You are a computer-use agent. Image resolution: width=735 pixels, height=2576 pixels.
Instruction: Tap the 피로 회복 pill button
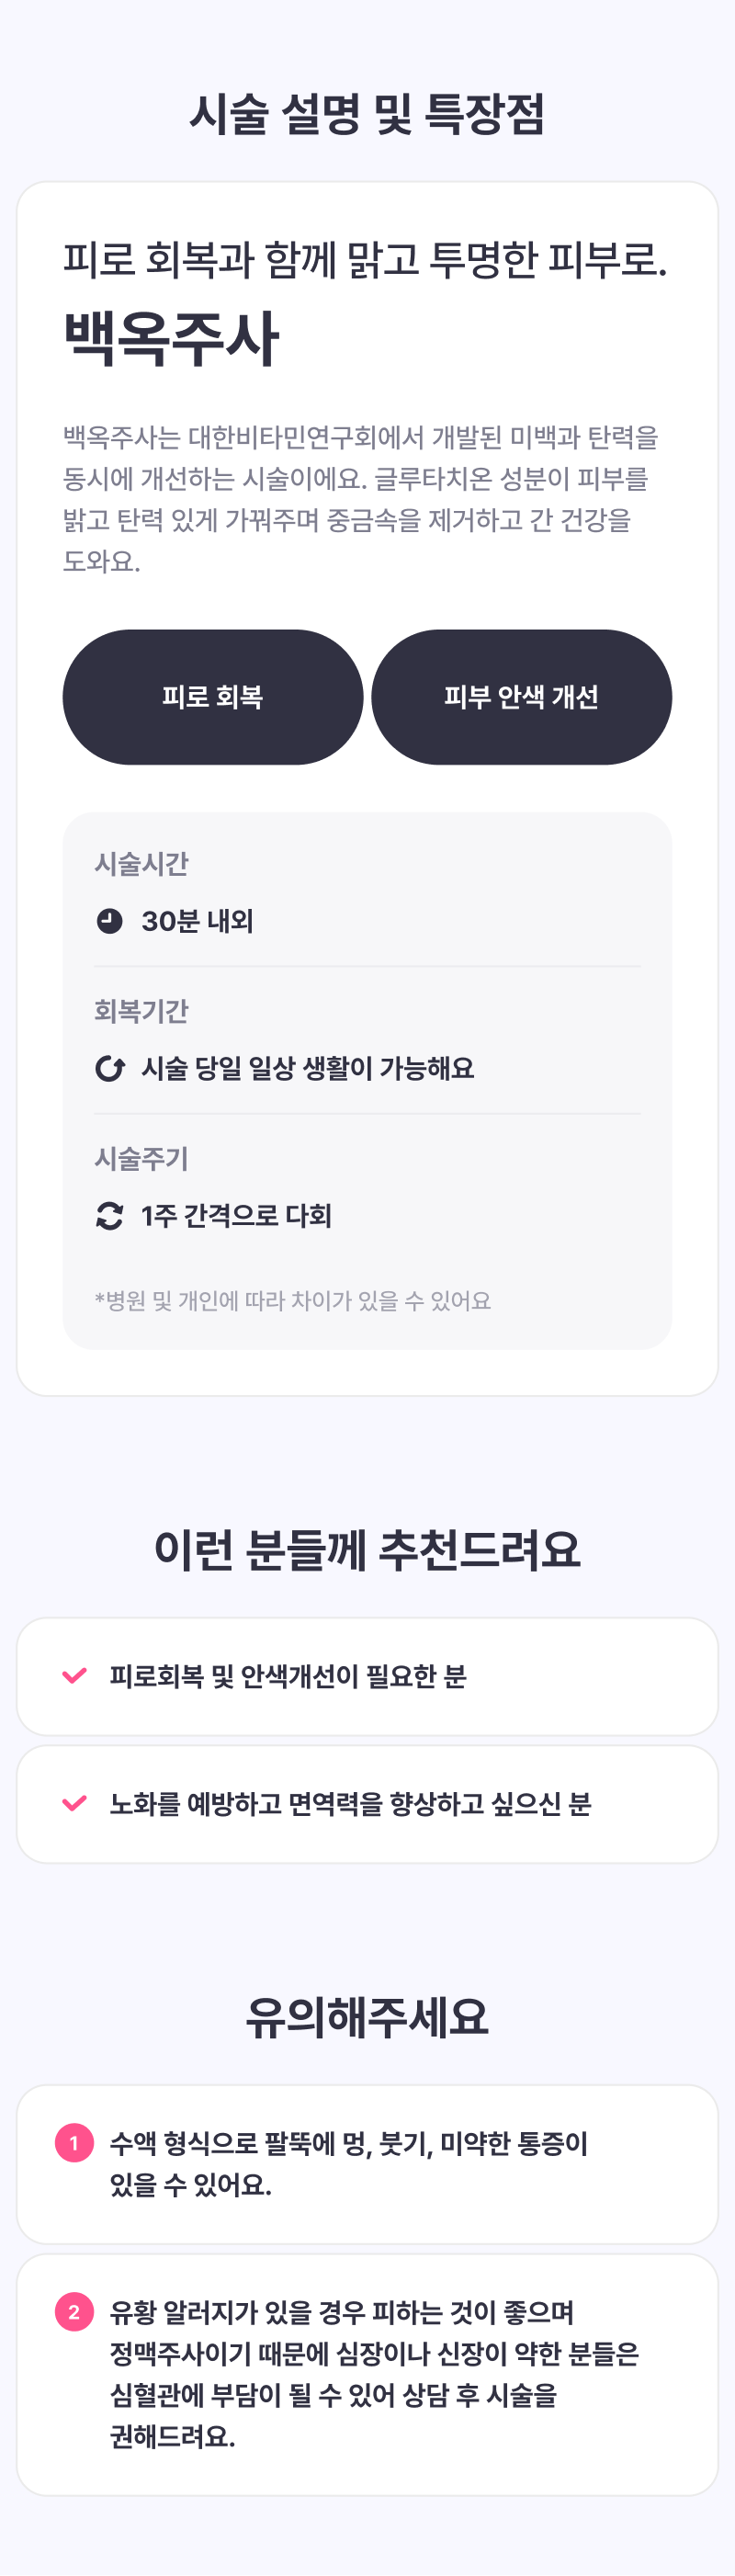coord(213,697)
